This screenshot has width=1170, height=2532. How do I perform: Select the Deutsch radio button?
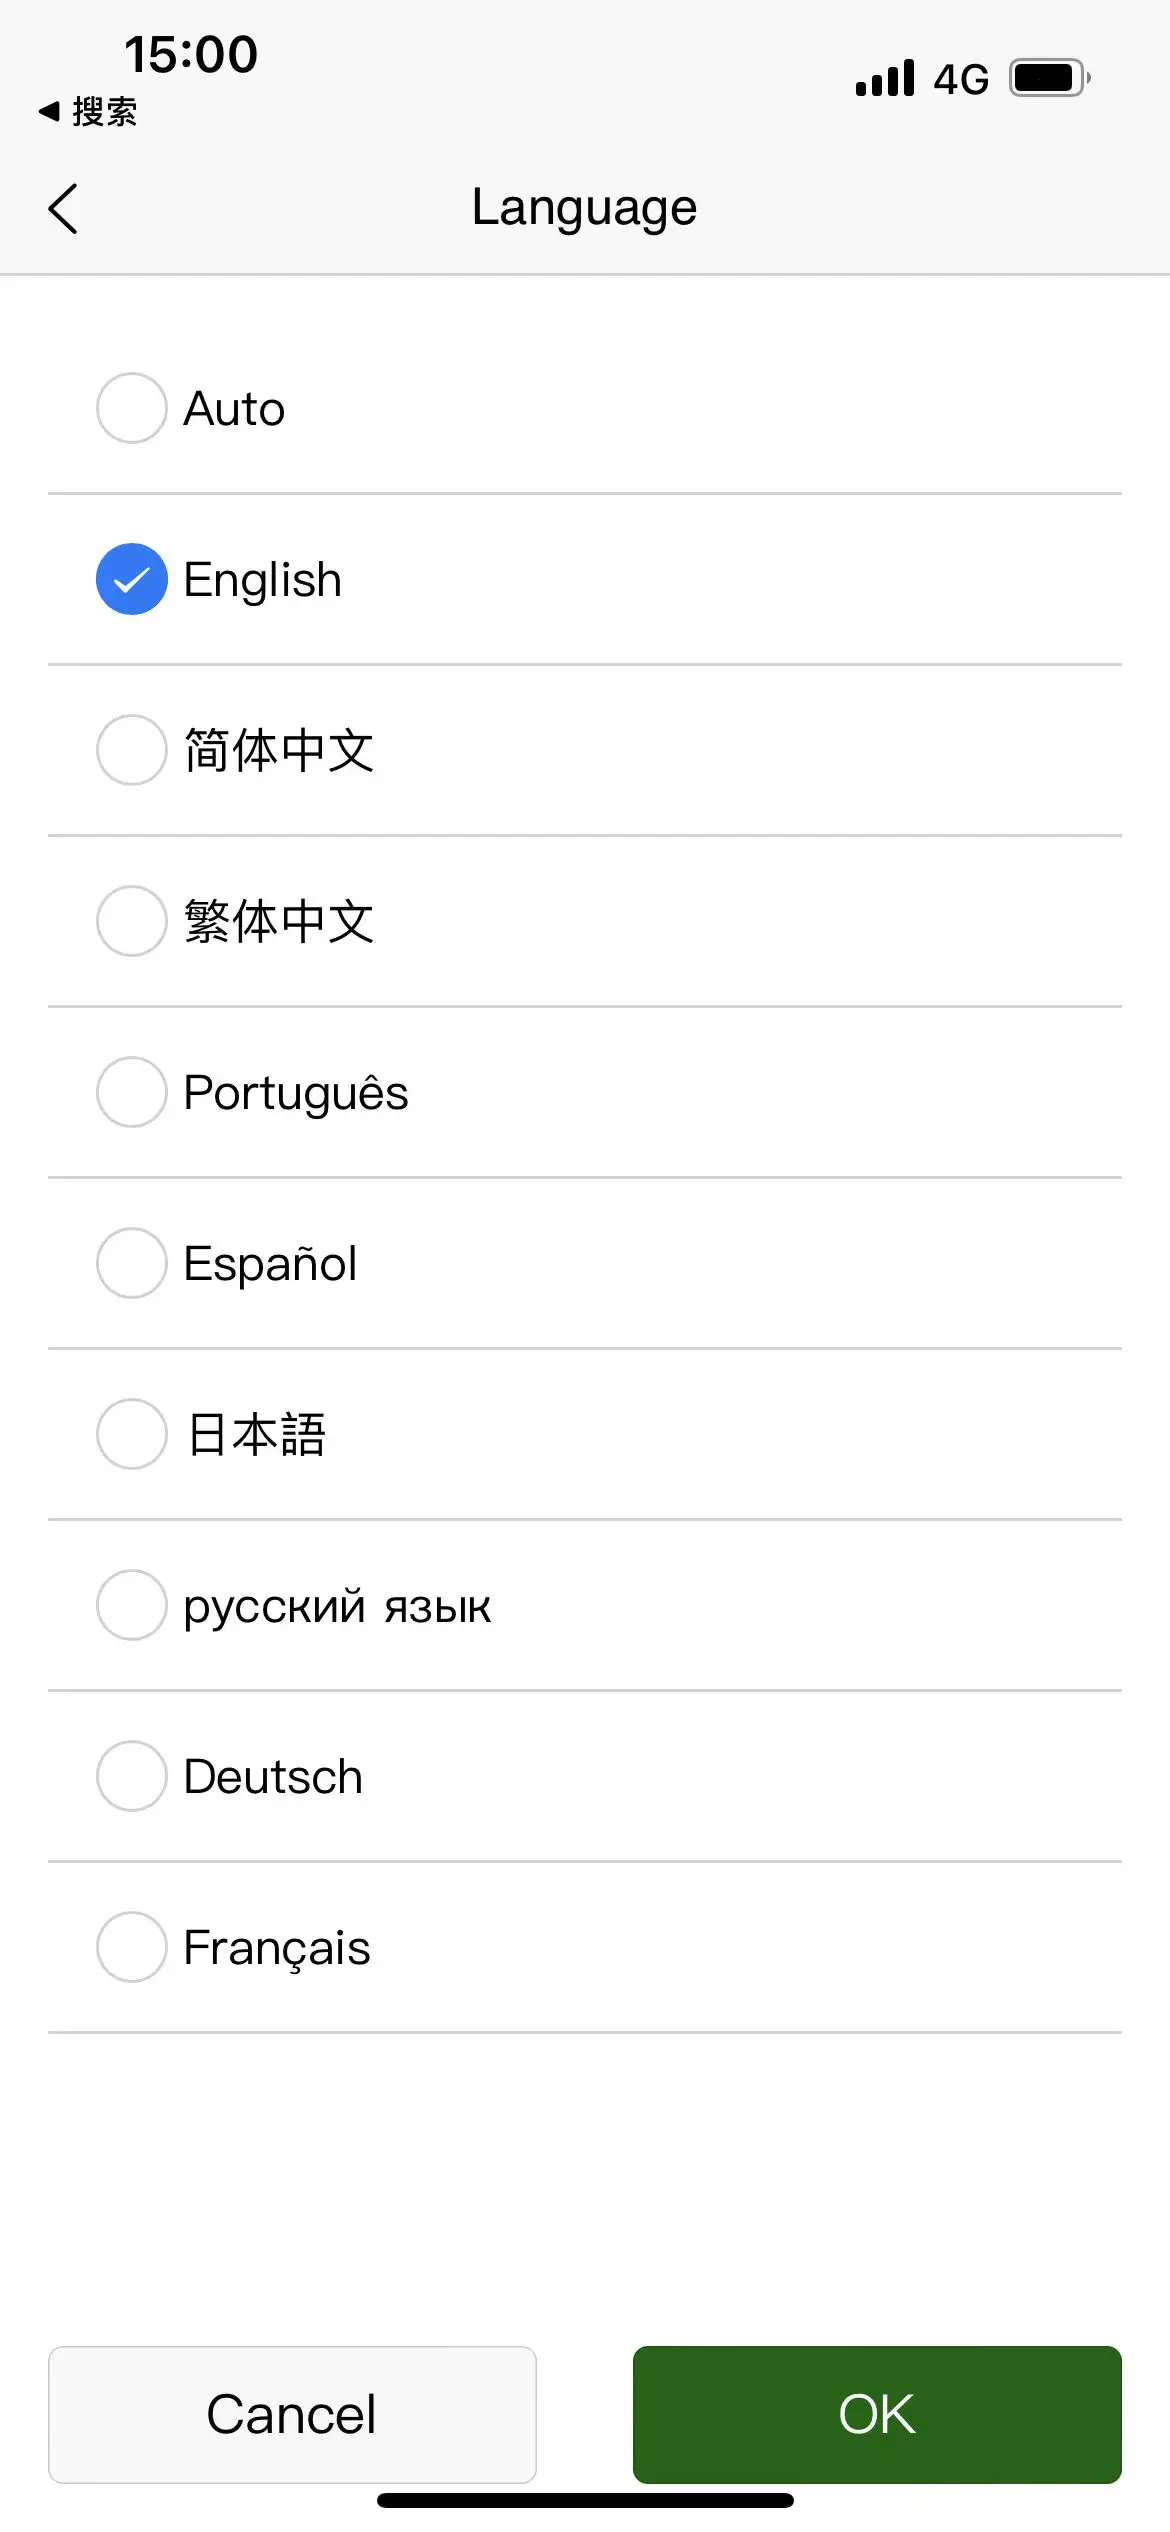pyautogui.click(x=131, y=1776)
